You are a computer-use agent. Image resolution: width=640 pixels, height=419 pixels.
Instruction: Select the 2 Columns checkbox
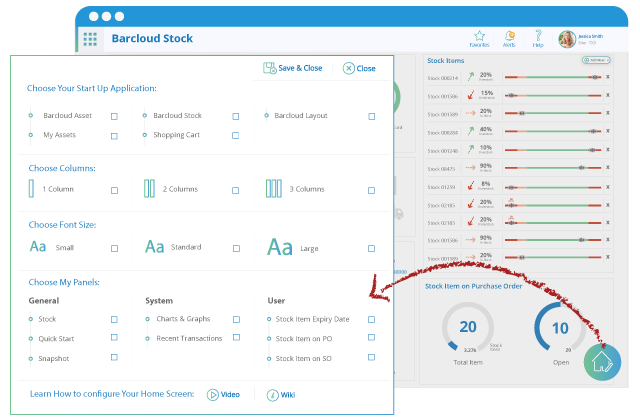pos(236,191)
